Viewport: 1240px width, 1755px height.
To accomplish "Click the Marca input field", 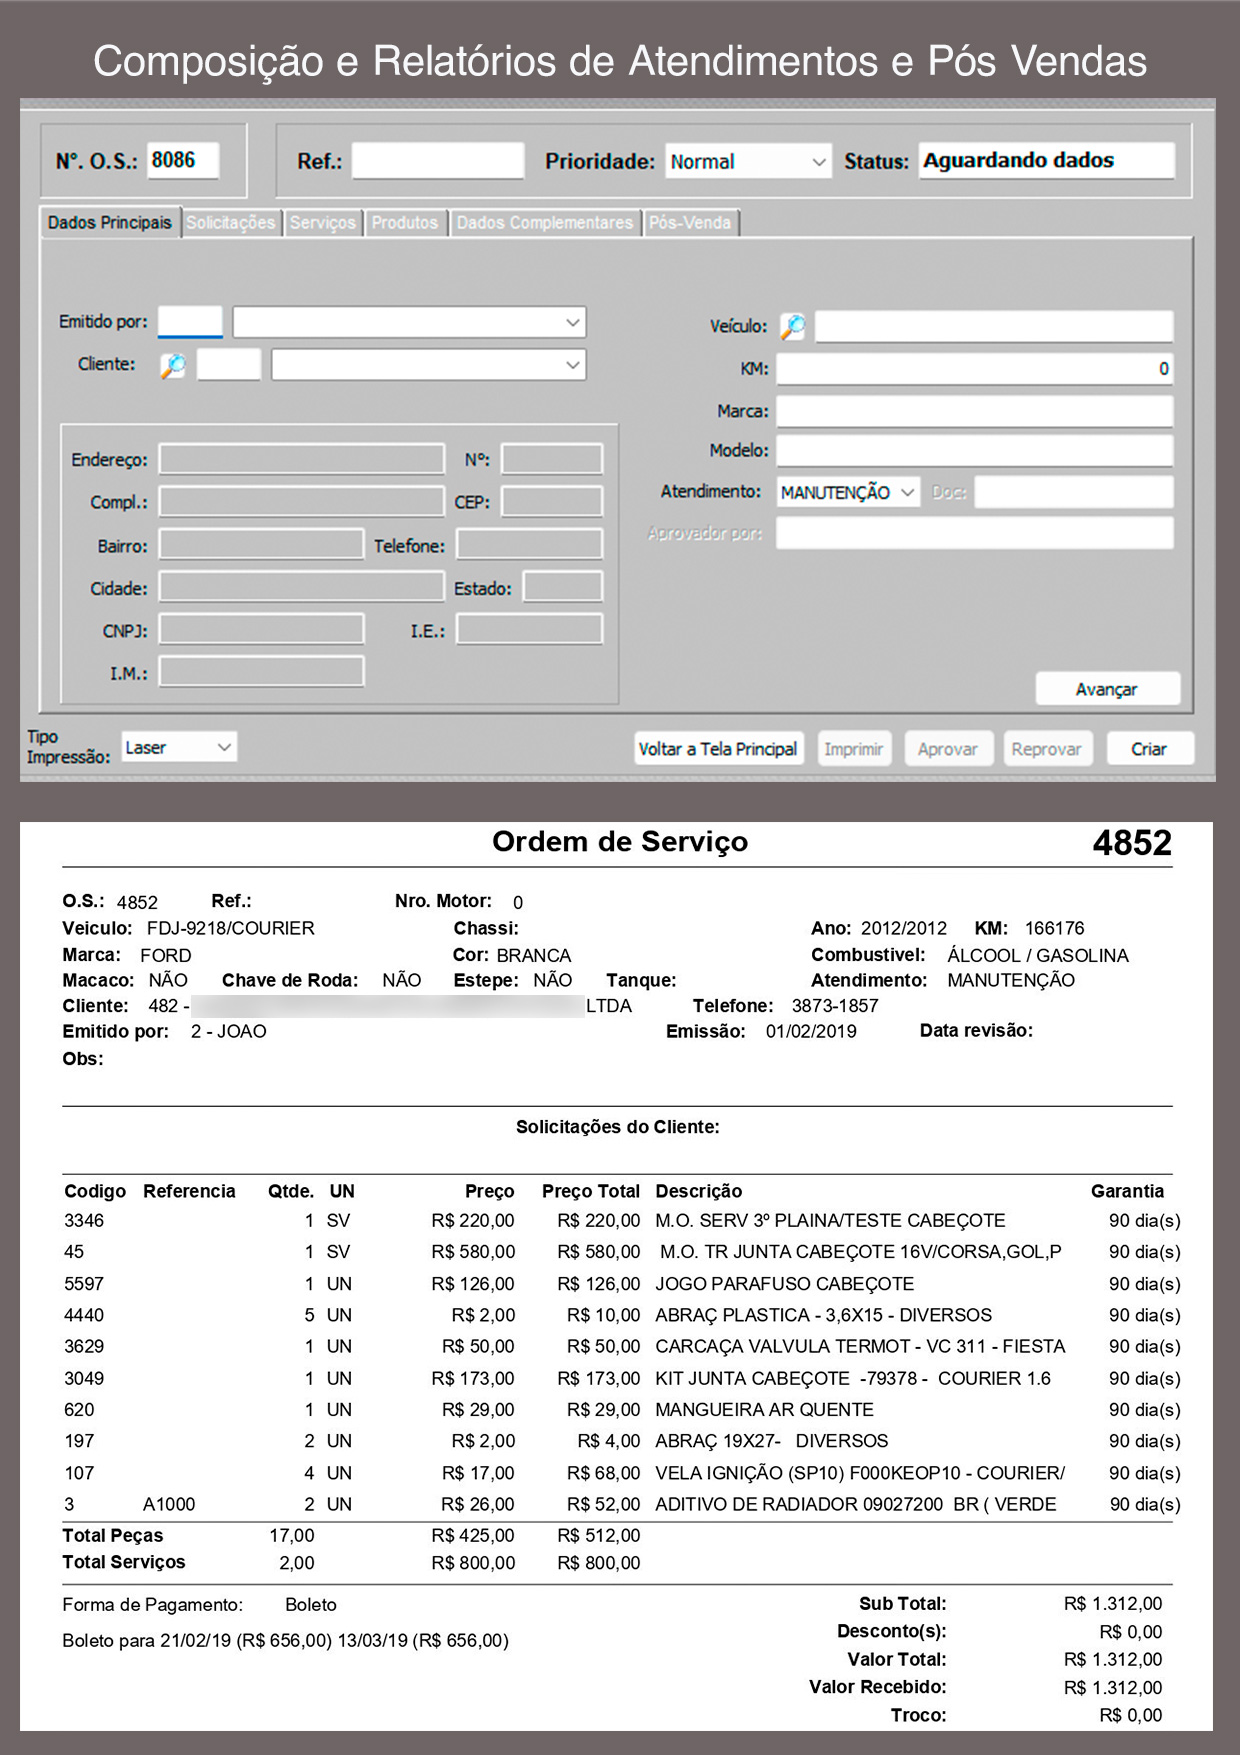I will tap(975, 411).
